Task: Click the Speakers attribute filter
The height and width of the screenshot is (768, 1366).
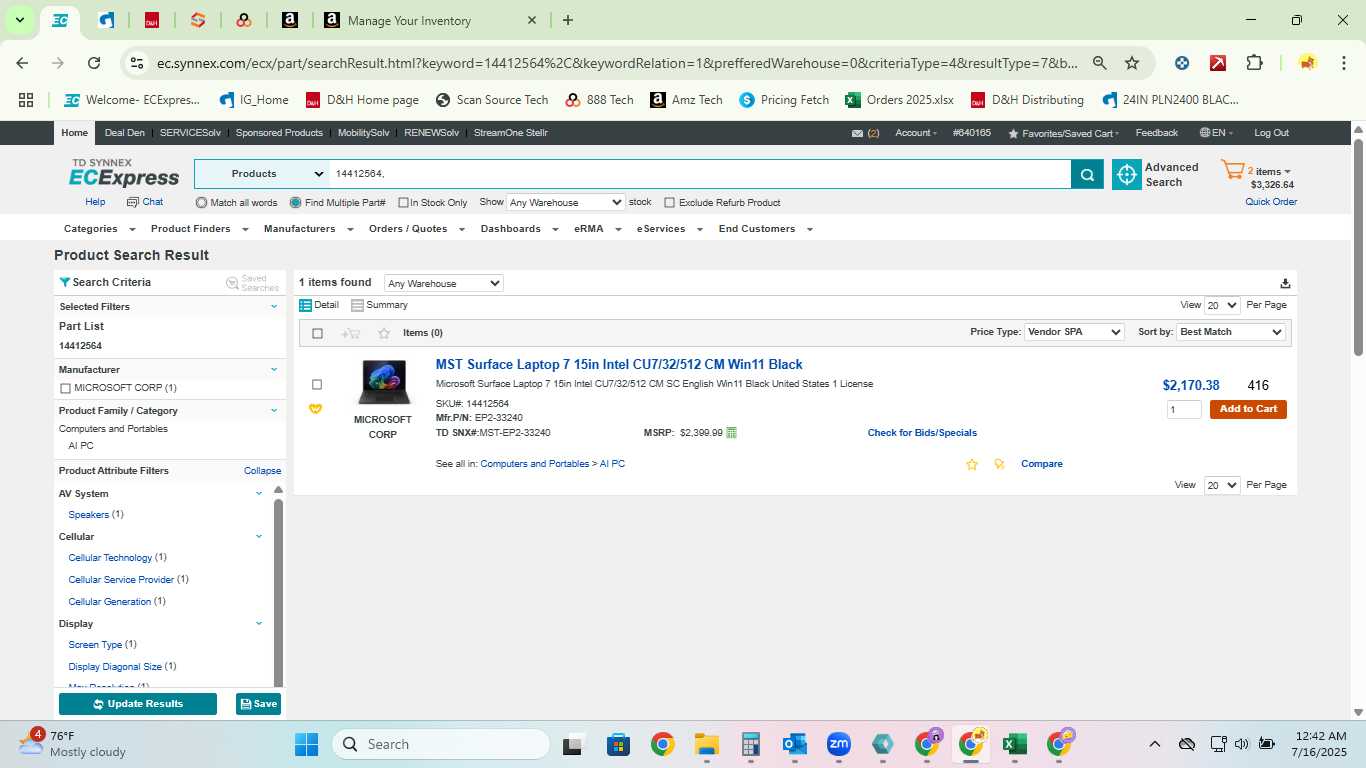Action: (88, 515)
